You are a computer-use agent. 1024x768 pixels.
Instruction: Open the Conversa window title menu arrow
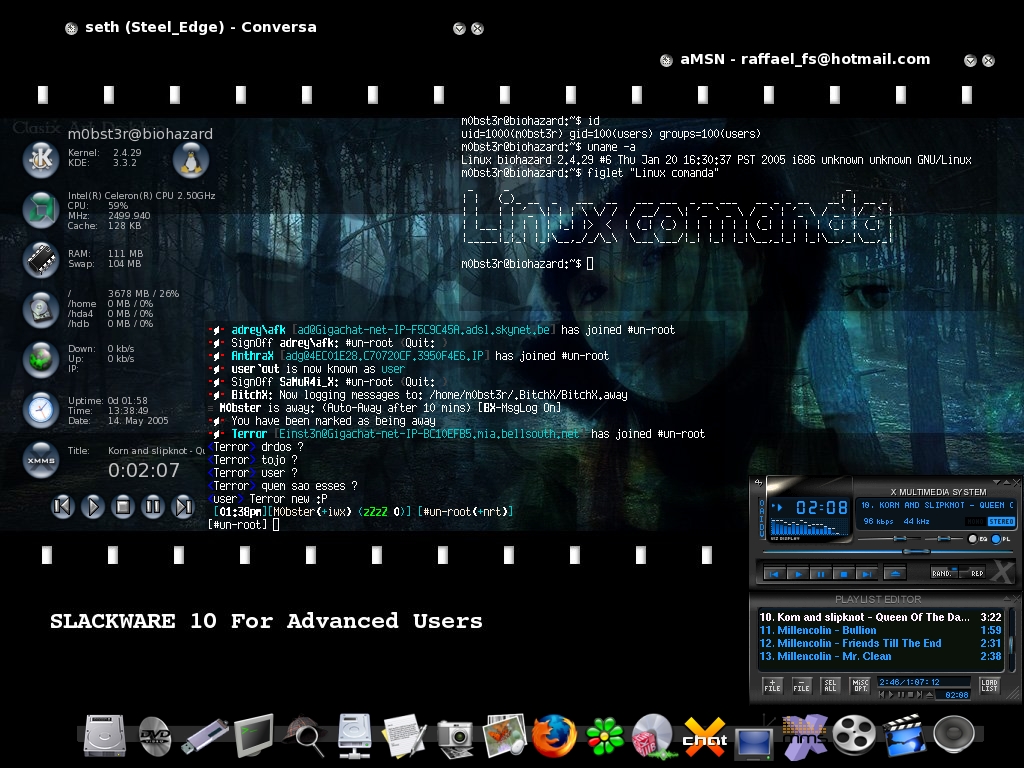point(459,28)
